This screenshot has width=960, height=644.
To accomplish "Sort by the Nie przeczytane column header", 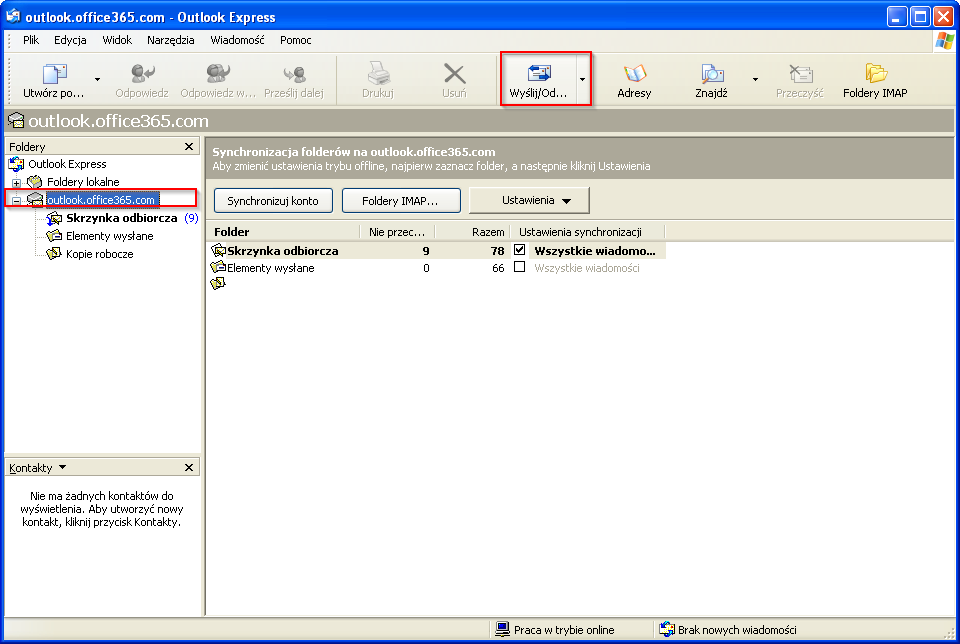I will 397,232.
